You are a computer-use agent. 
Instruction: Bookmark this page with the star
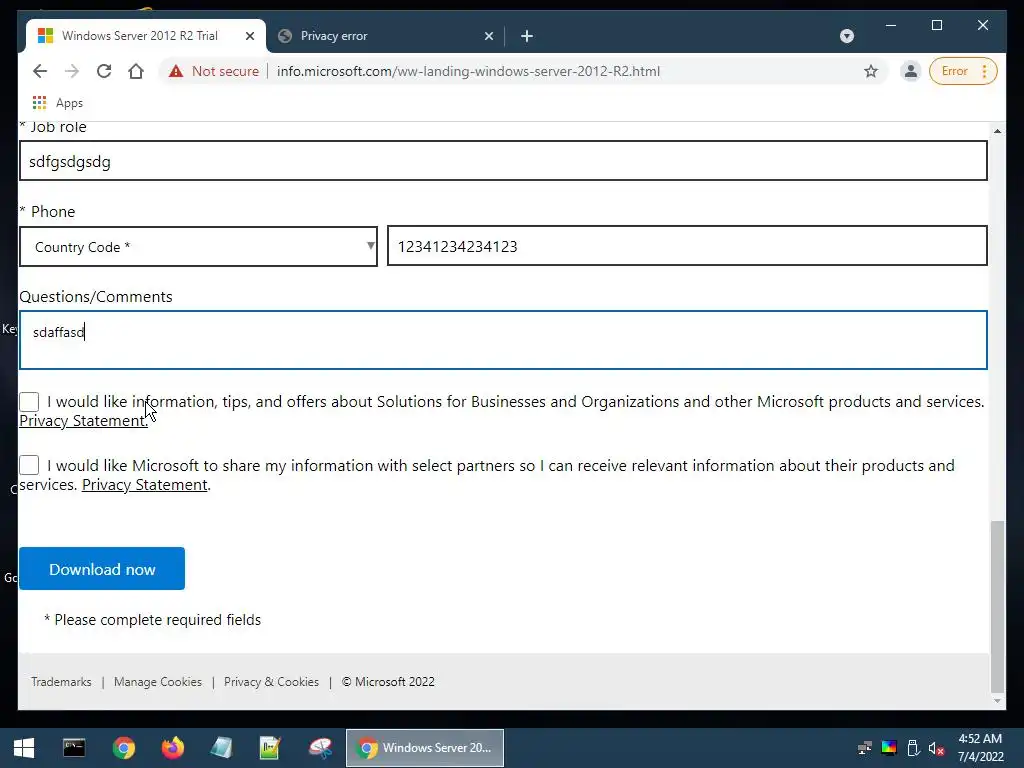[871, 71]
